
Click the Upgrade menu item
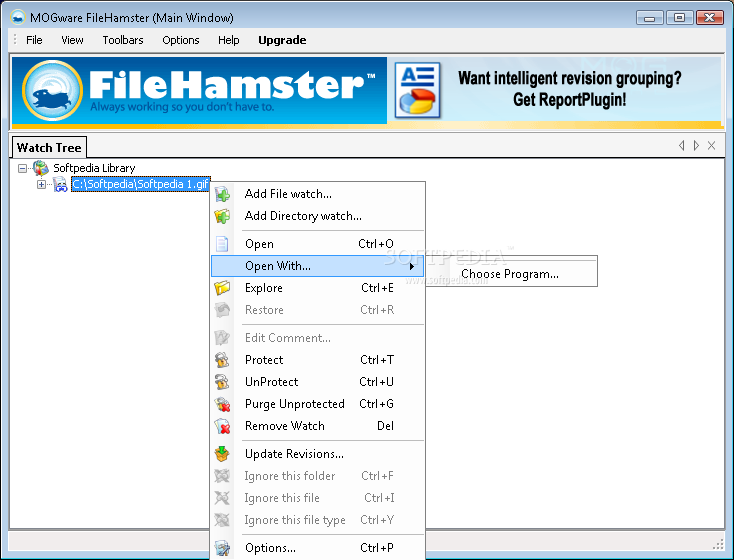pos(282,40)
